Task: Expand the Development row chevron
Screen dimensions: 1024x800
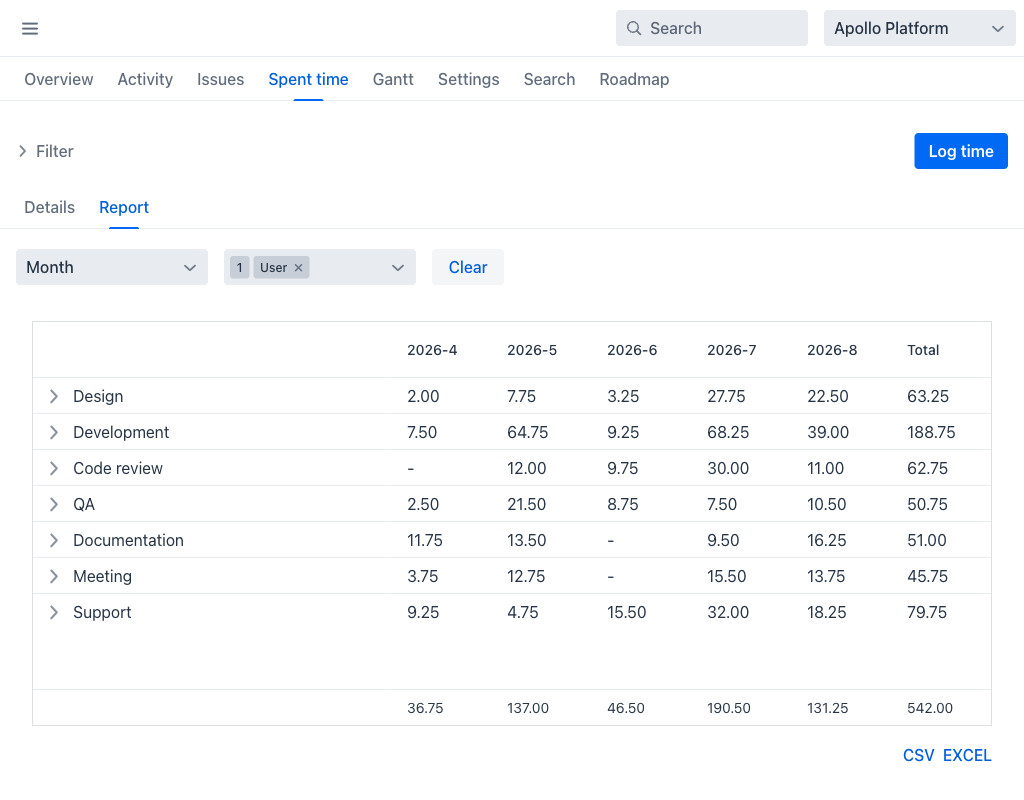Action: (54, 432)
